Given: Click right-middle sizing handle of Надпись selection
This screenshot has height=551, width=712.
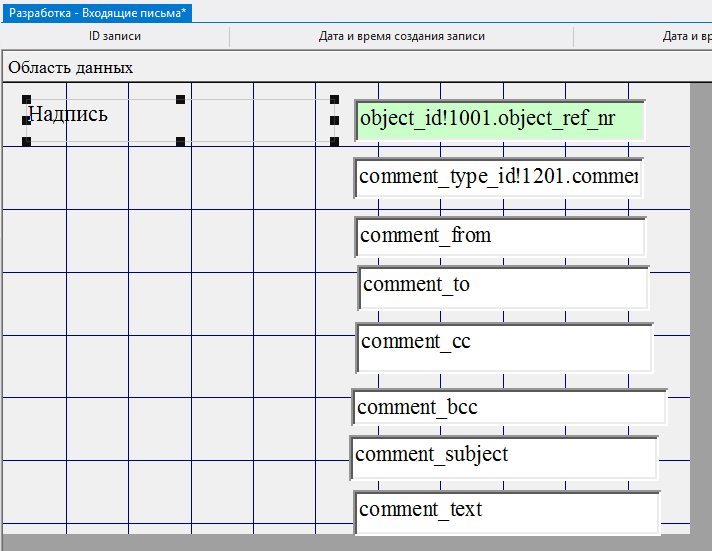Looking at the screenshot, I should [335, 120].
